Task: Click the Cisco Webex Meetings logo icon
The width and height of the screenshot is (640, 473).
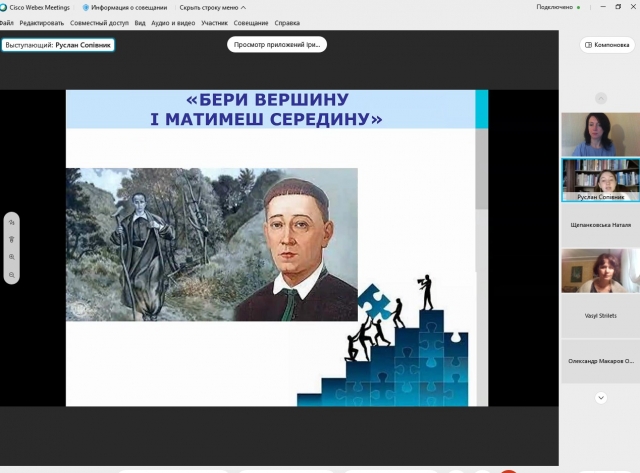Action: point(3,7)
